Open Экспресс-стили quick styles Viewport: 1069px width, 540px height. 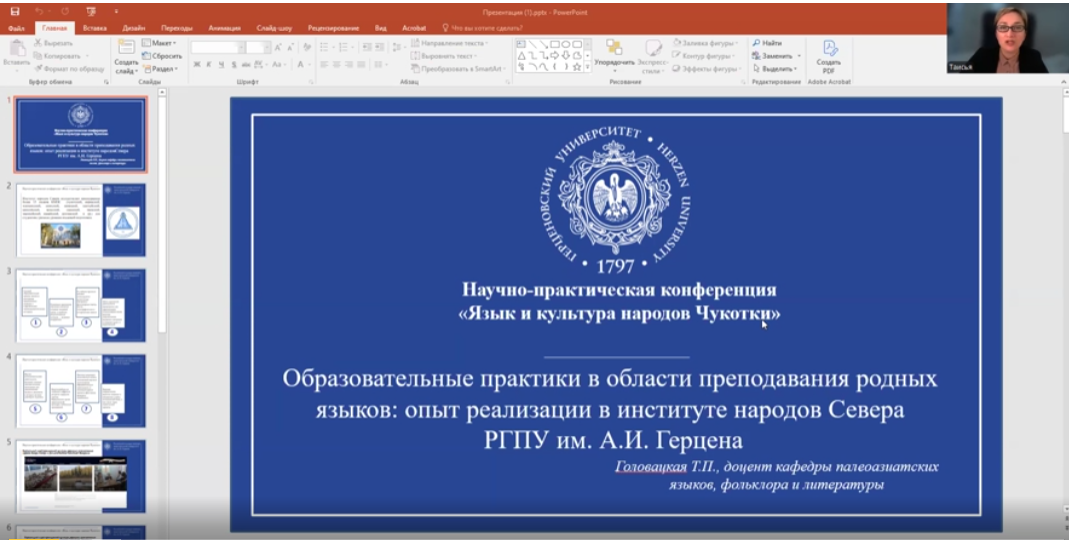pos(652,56)
